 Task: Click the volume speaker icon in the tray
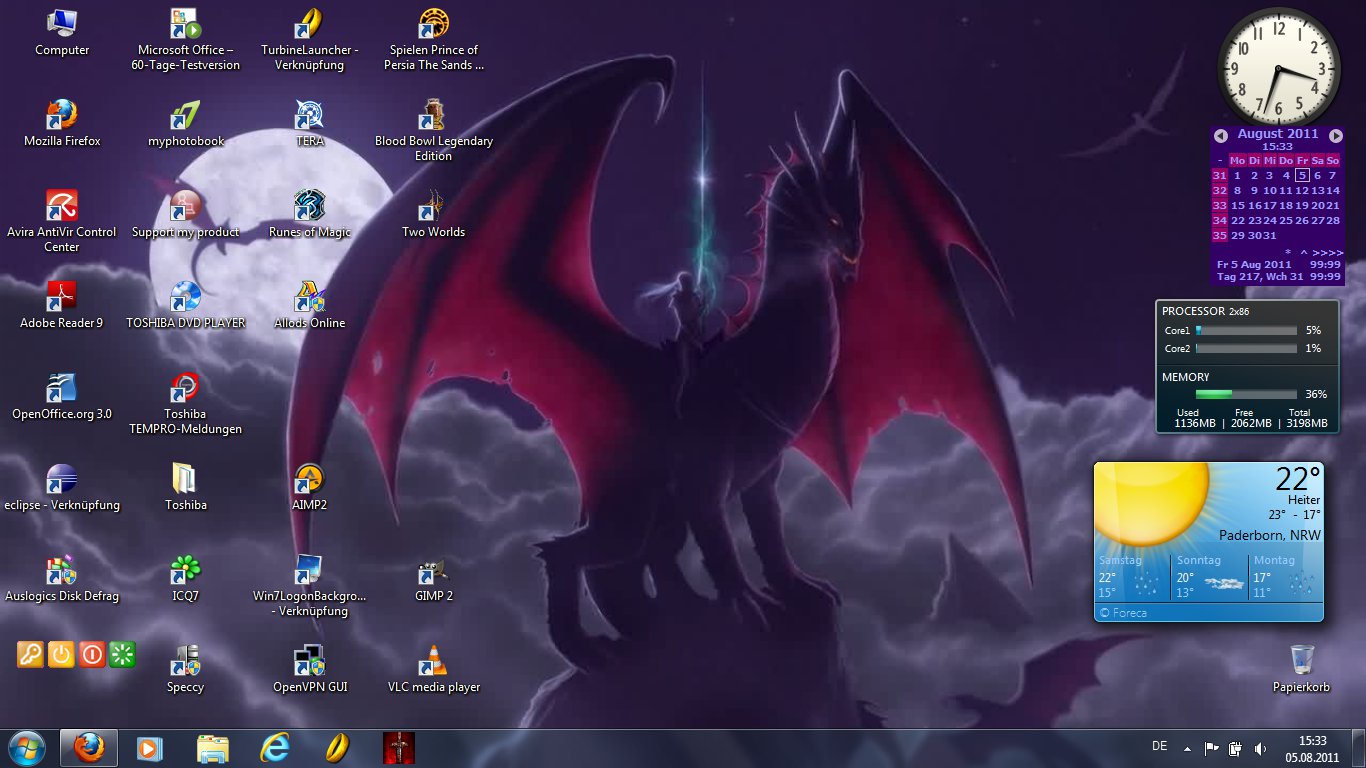pyautogui.click(x=1261, y=748)
